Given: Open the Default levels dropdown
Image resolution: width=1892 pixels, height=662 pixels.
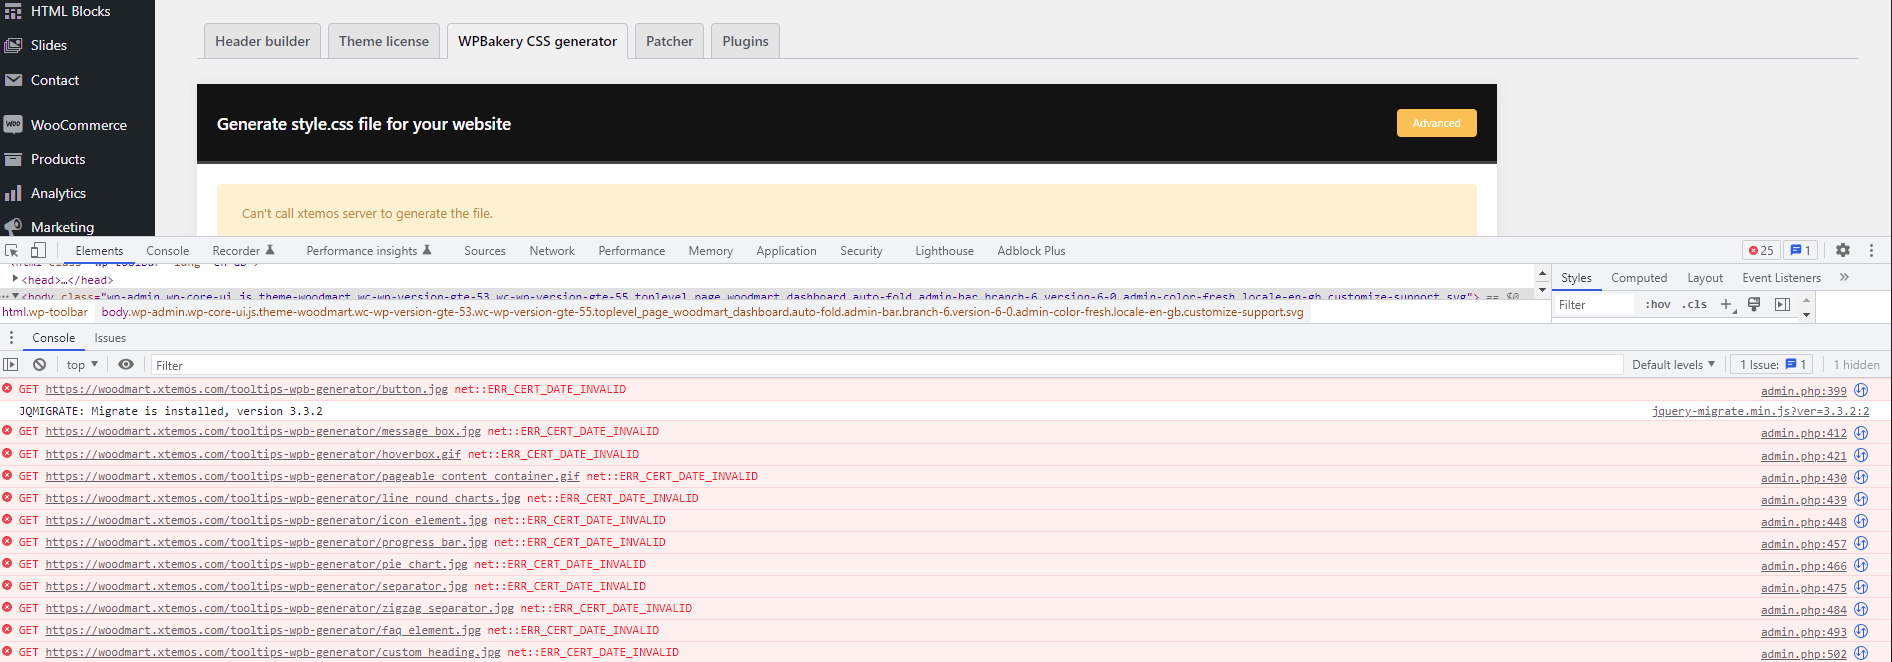Looking at the screenshot, I should pos(1673,364).
